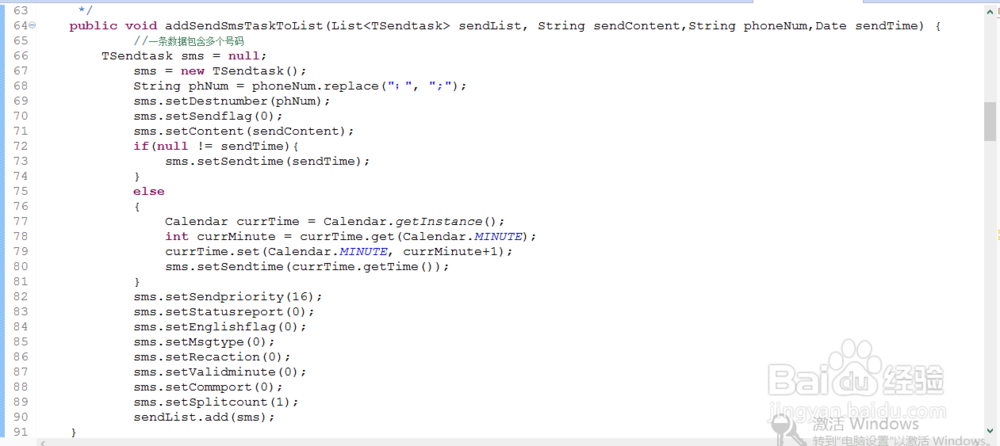Click the horizontal scrollbar track at bottom
This screenshot has height=446, width=1000.
pyautogui.click(x=510, y=442)
